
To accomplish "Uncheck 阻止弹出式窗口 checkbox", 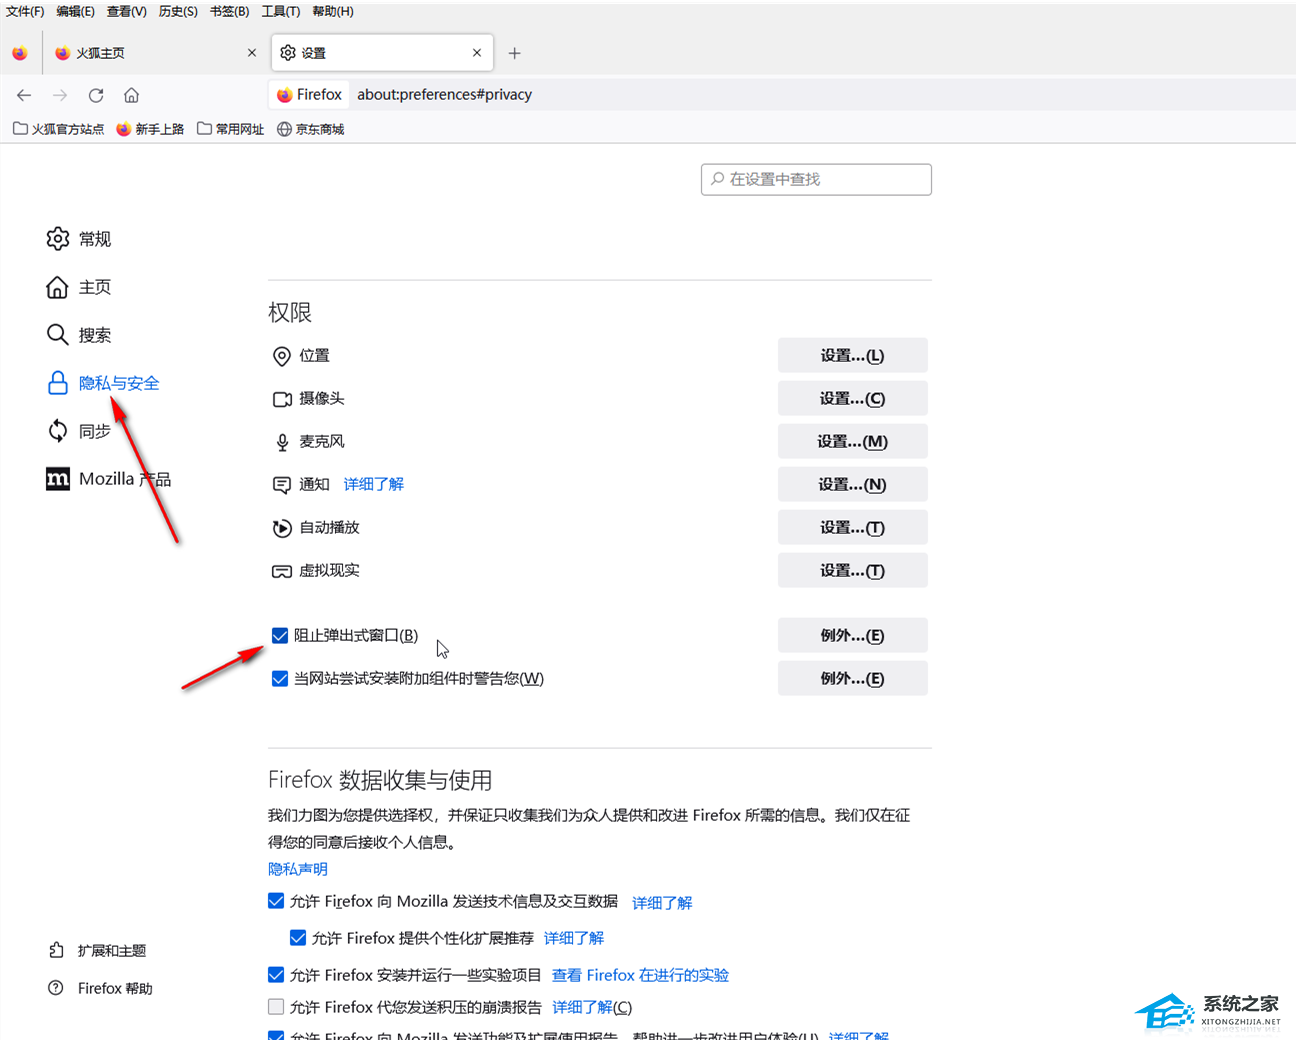I will [x=280, y=635].
